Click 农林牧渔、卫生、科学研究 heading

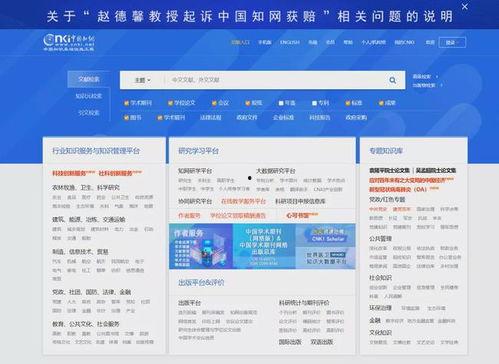click(86, 188)
